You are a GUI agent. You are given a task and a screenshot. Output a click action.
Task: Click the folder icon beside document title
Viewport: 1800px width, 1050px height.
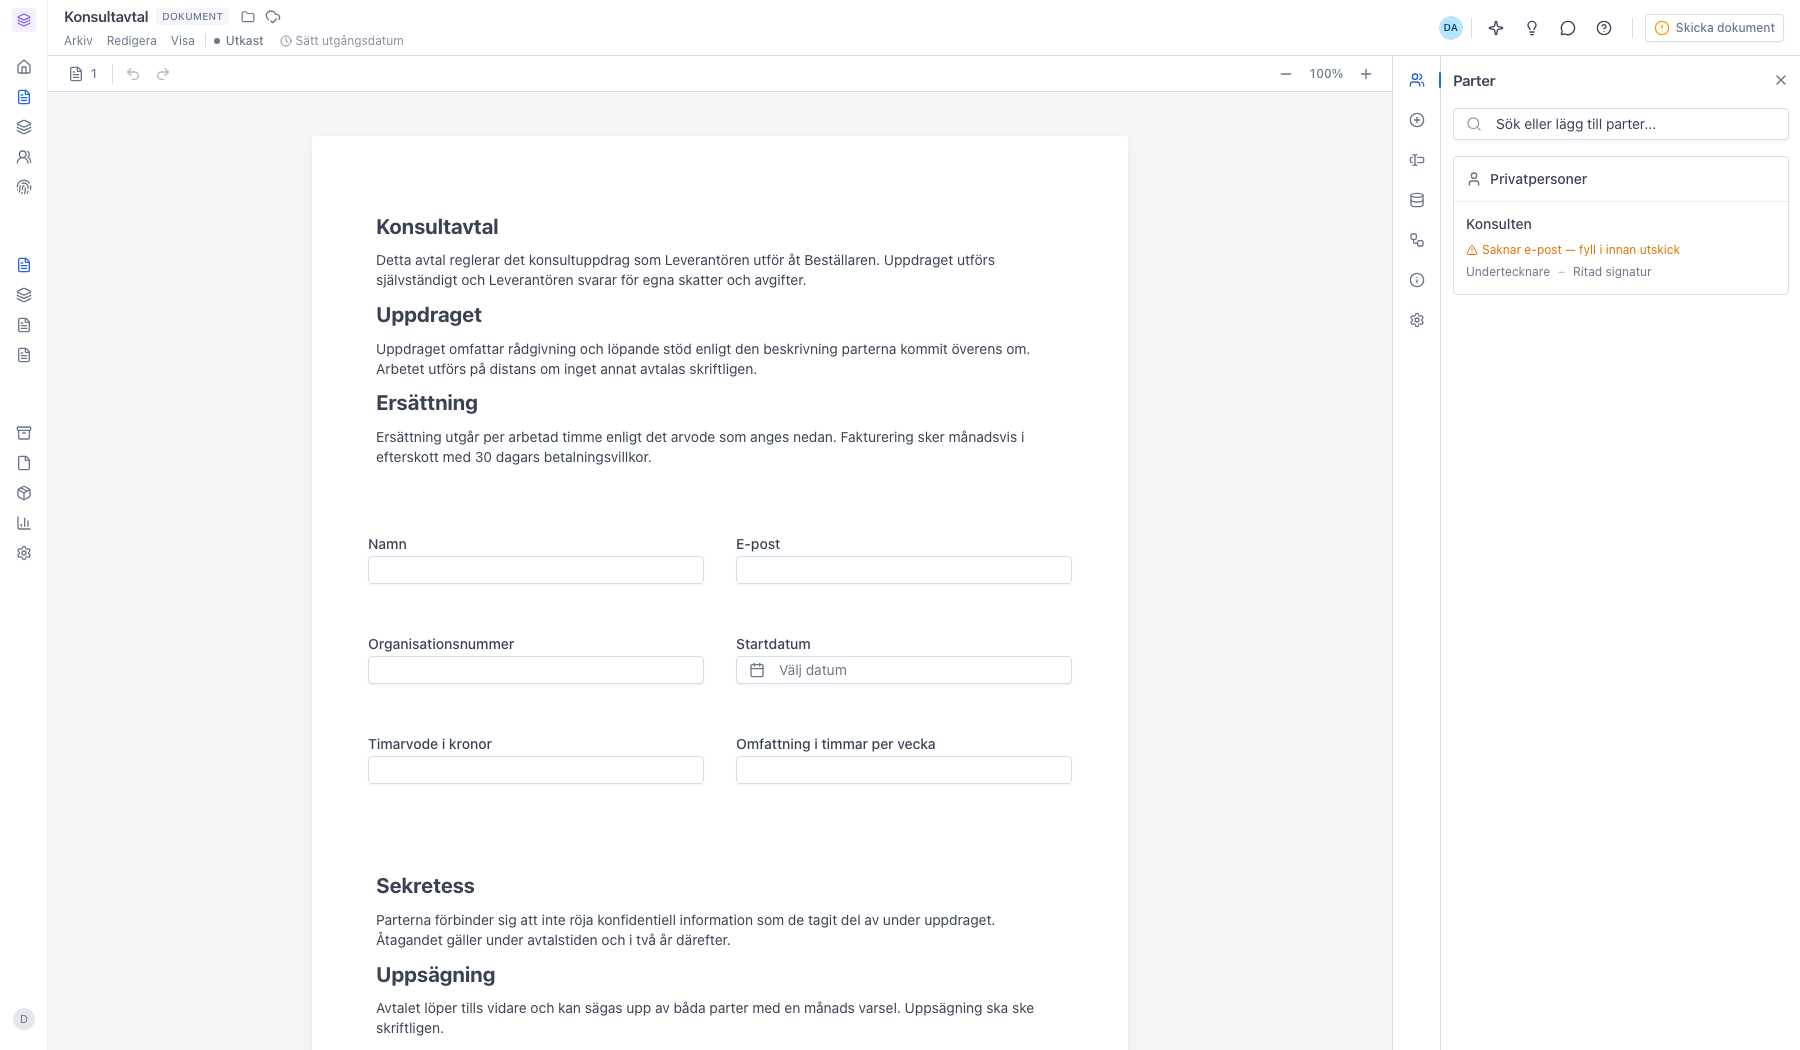coord(248,17)
